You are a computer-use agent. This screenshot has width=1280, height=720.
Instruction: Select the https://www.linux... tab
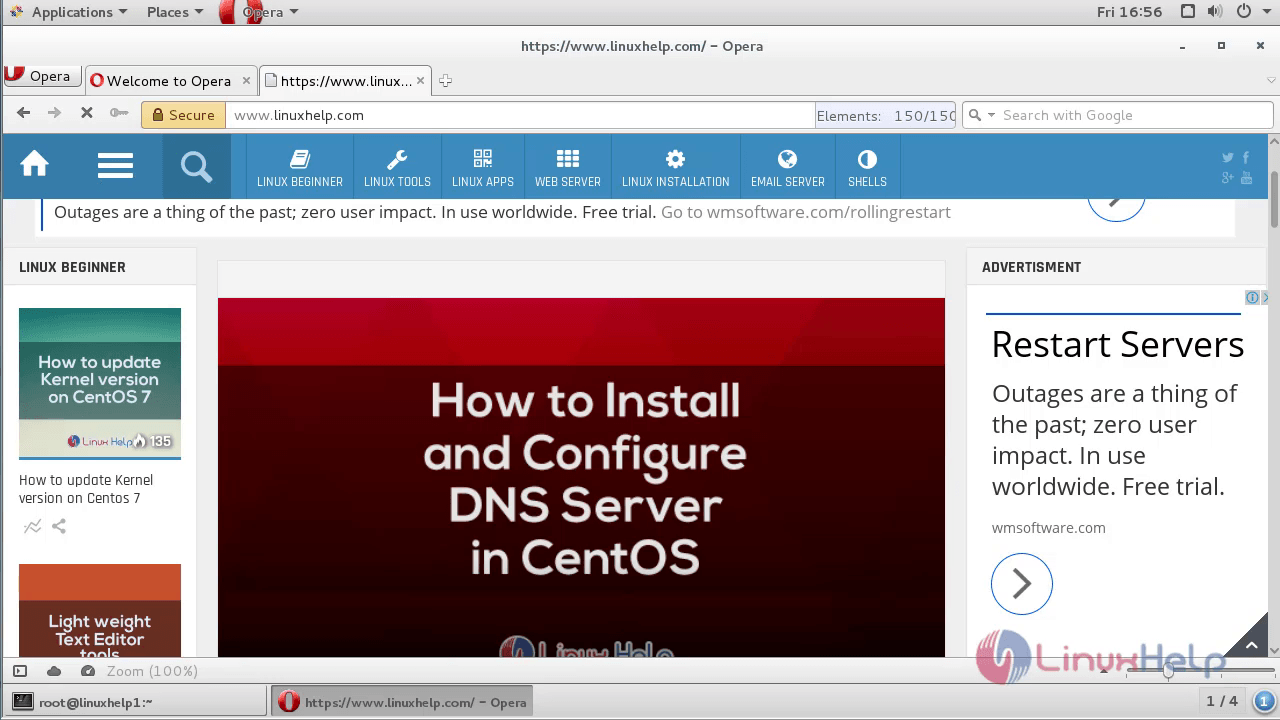pos(346,81)
